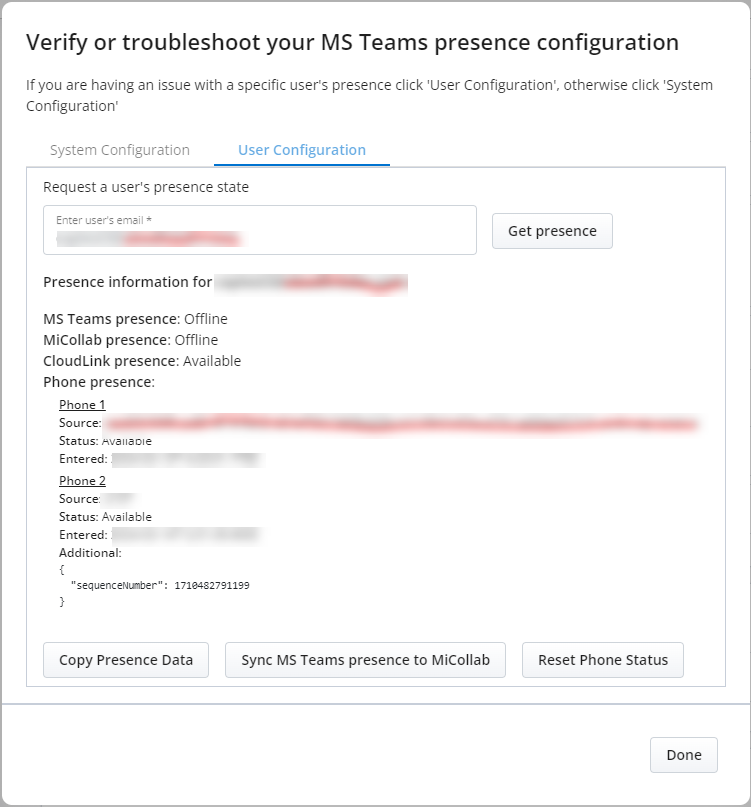Click the MS Teams presence Offline line
The height and width of the screenshot is (807, 756).
[x=135, y=319]
